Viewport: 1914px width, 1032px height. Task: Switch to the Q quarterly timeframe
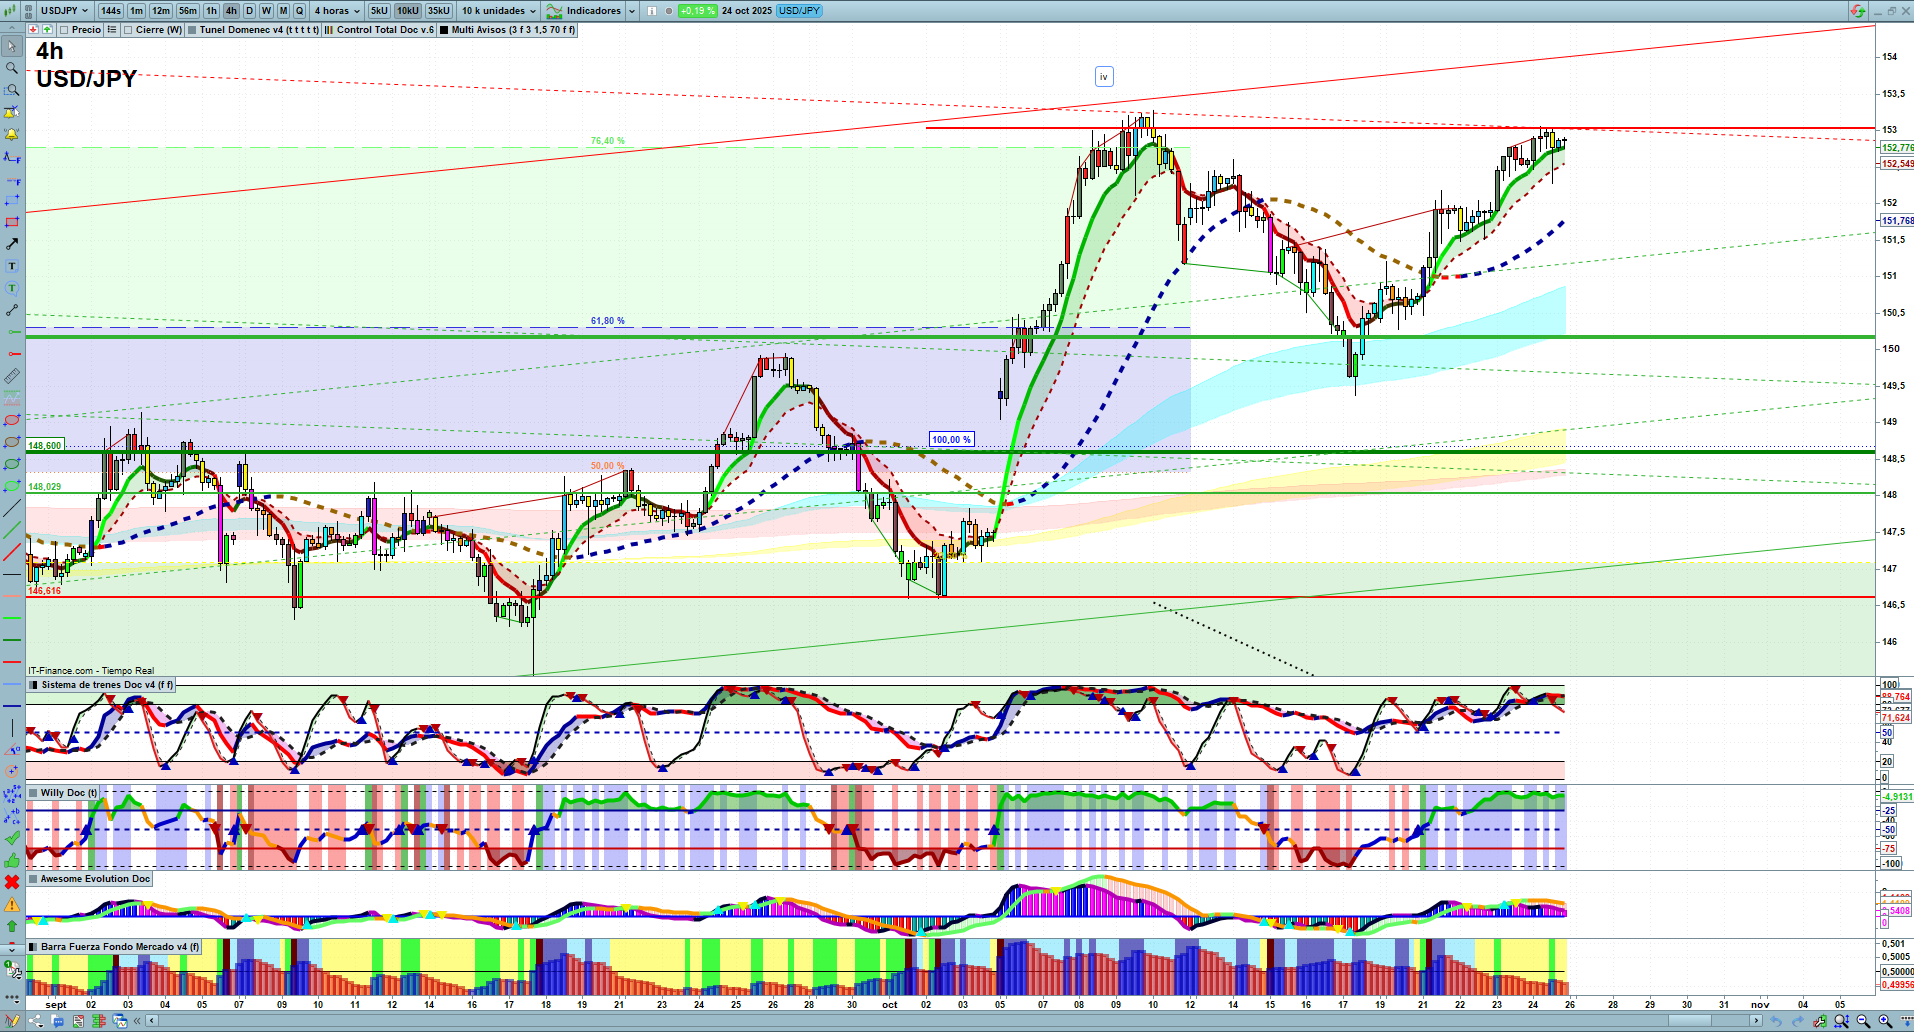(x=300, y=11)
